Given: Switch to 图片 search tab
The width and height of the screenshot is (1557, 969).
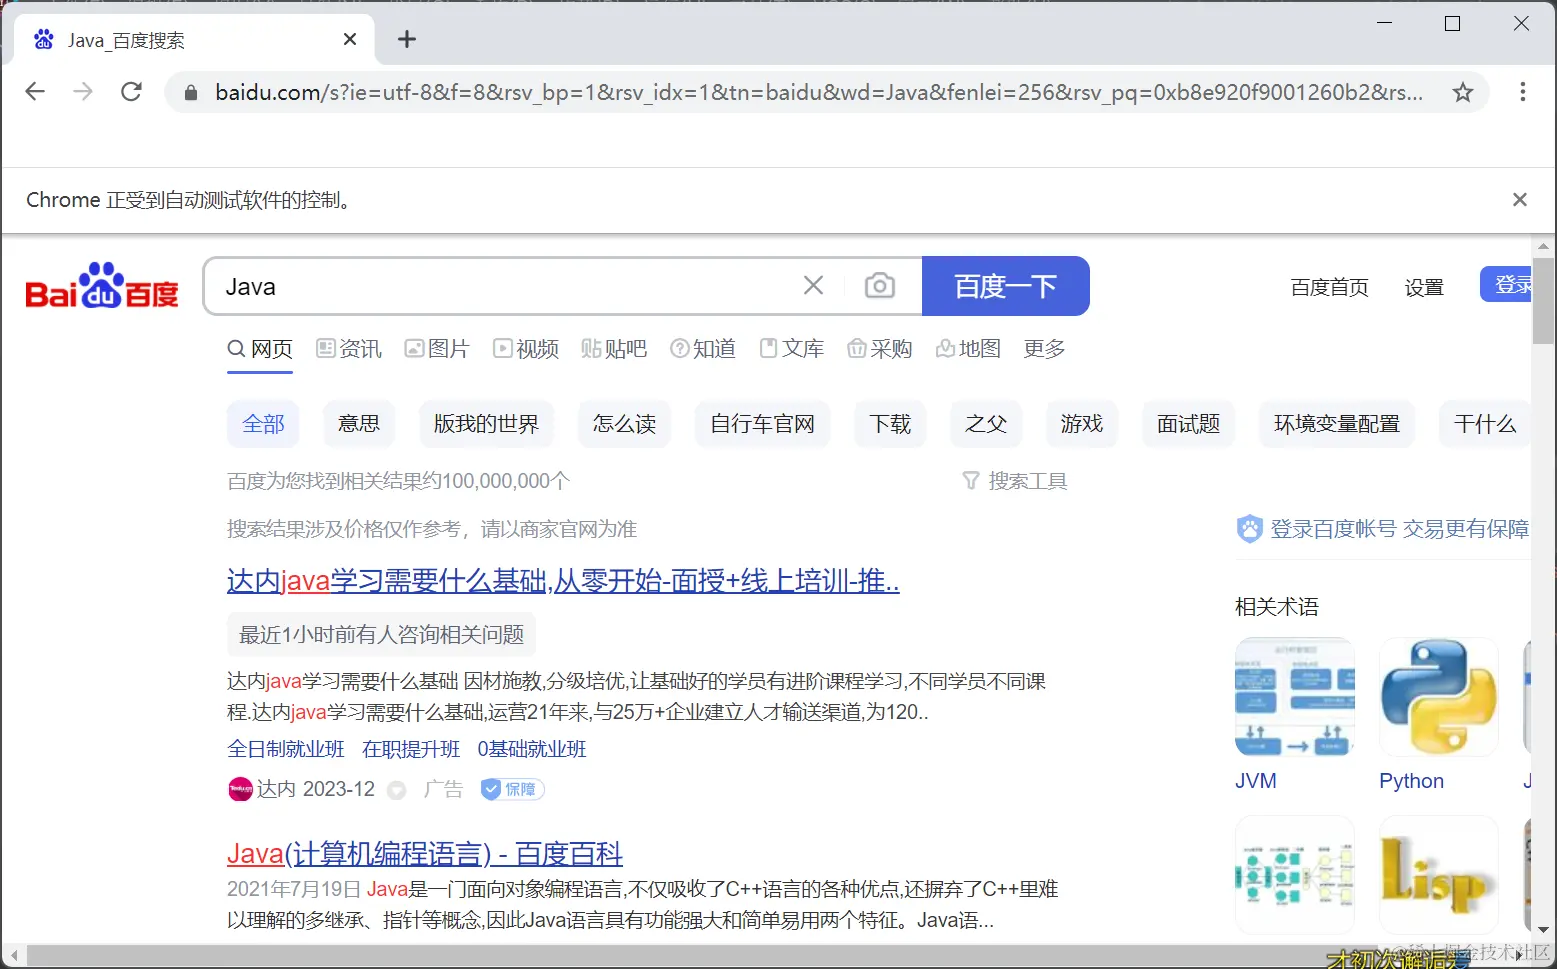Looking at the screenshot, I should pos(437,349).
